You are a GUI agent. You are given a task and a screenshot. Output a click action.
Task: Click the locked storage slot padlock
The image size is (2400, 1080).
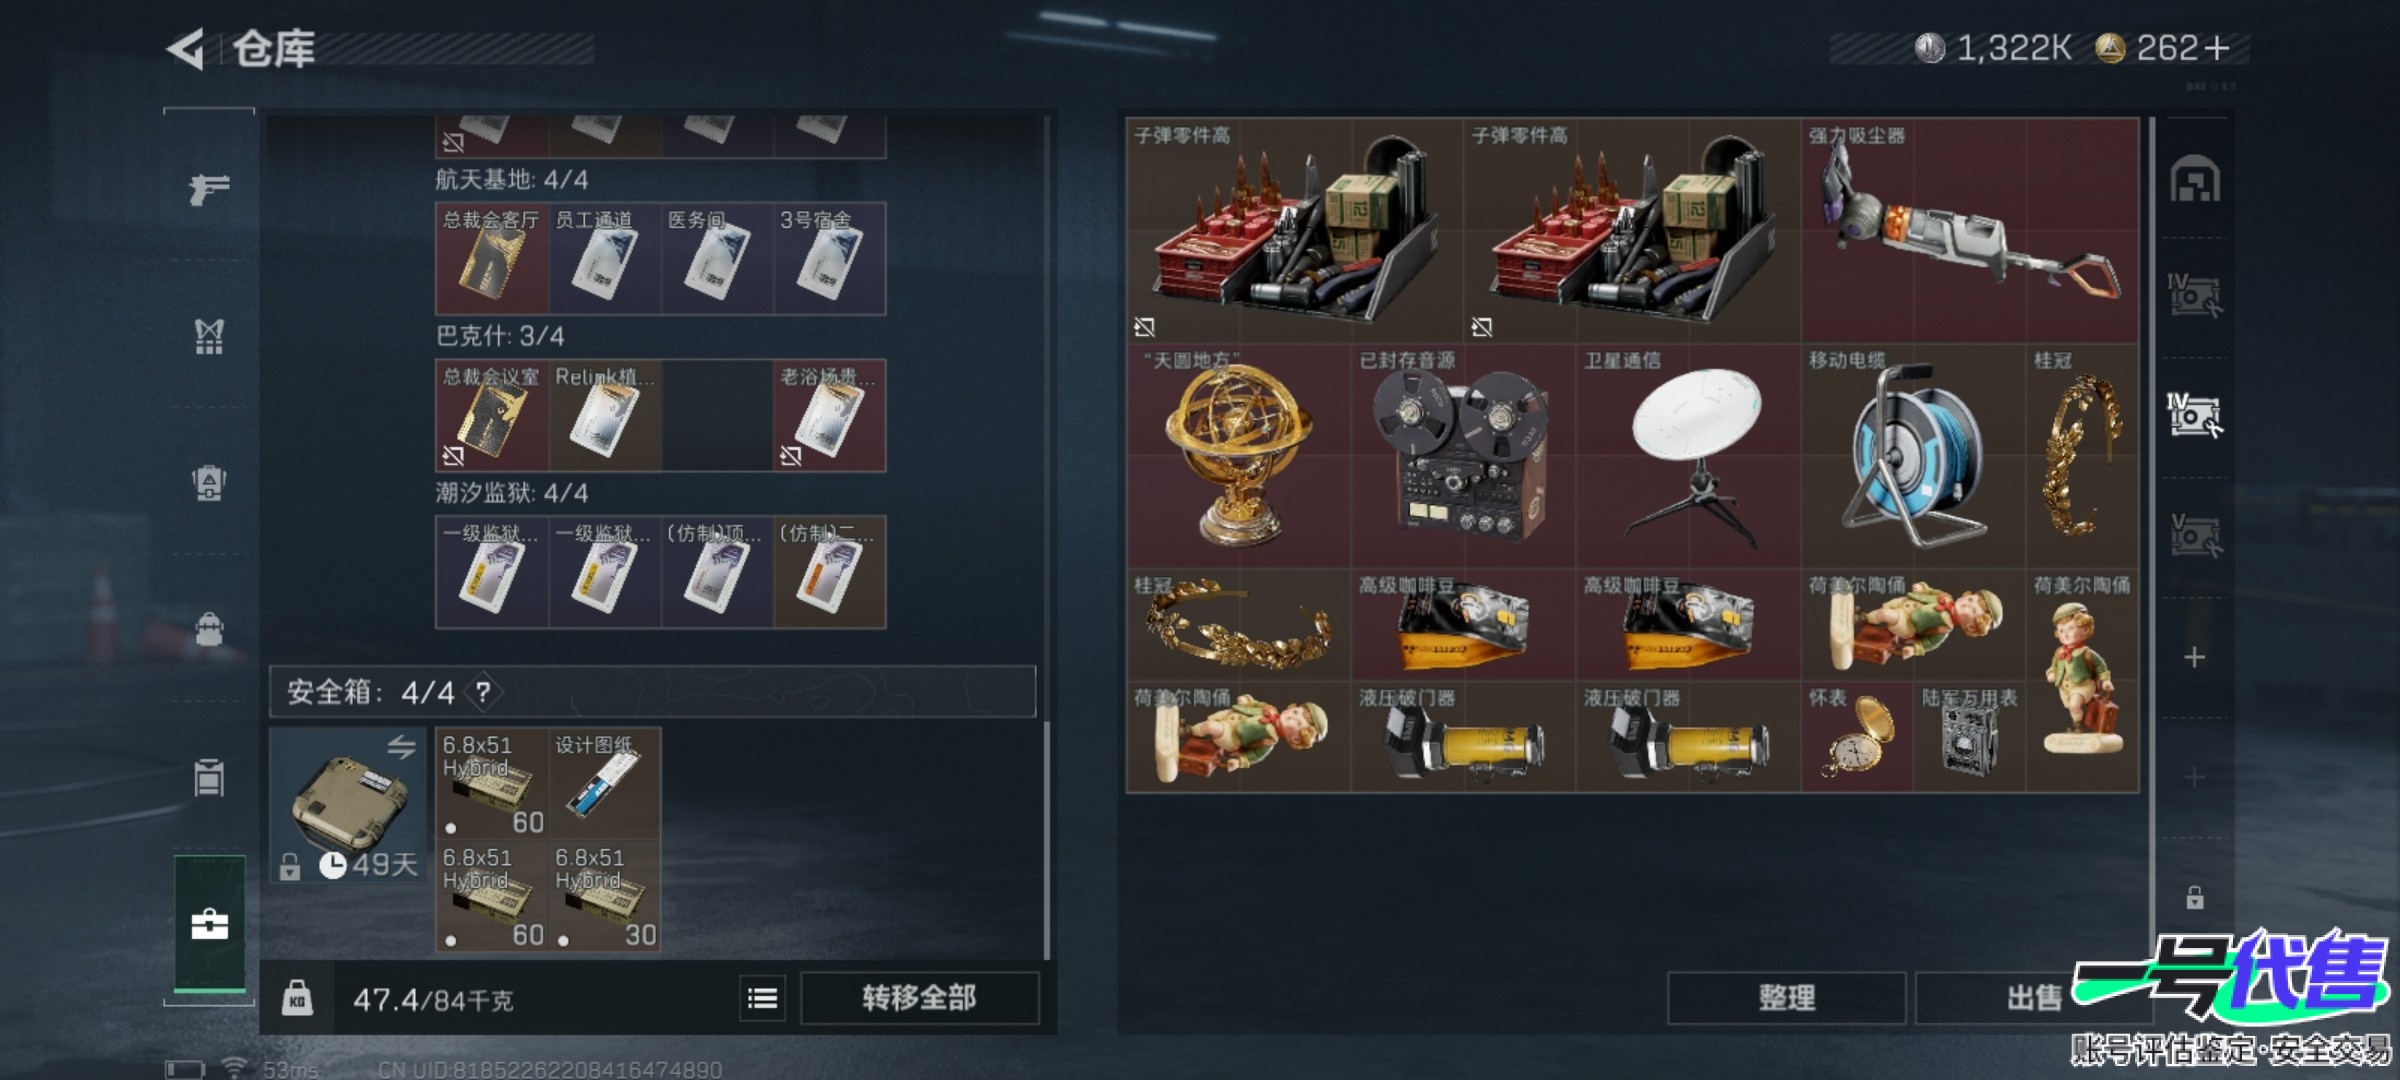[x=2194, y=897]
